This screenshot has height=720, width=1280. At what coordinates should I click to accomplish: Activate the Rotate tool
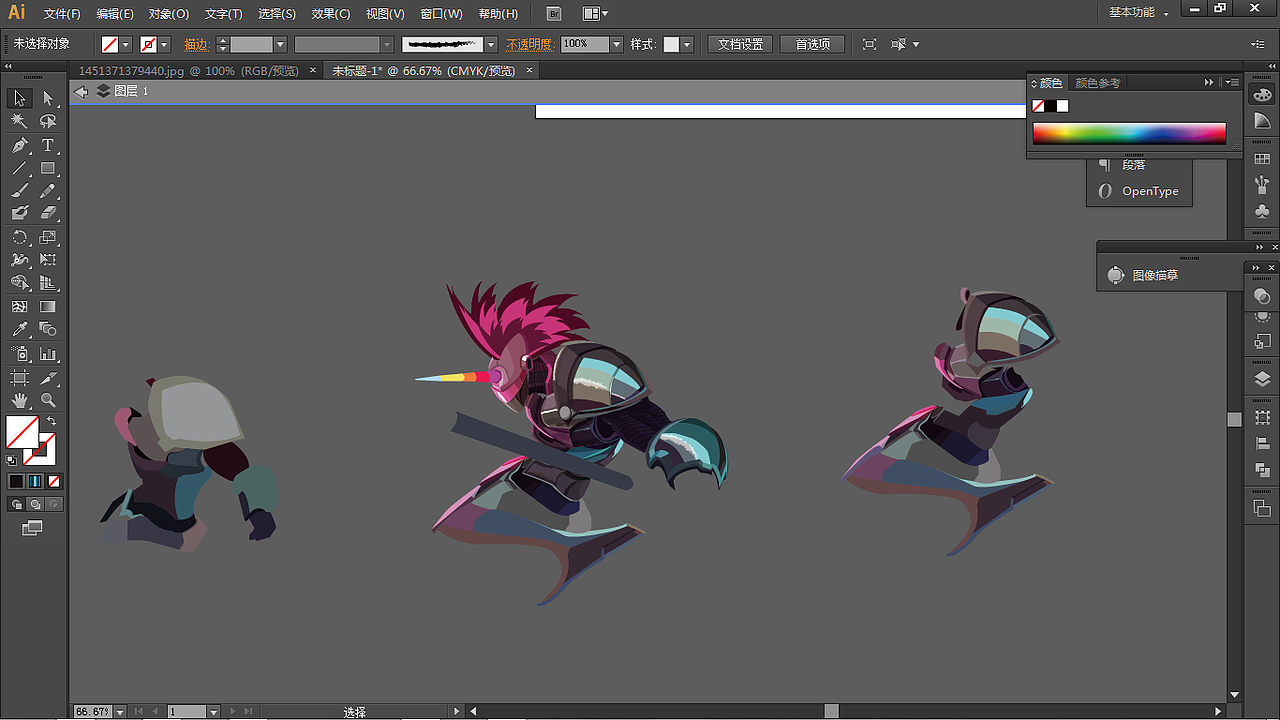pos(19,237)
